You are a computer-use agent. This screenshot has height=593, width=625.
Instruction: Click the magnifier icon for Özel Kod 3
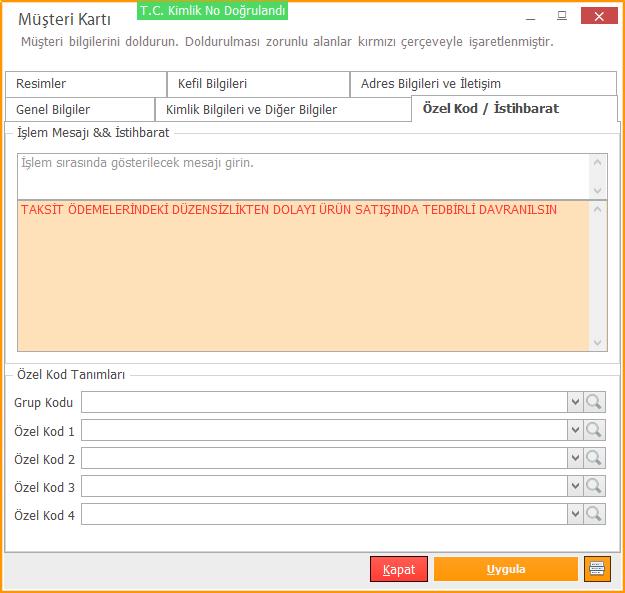coord(595,487)
